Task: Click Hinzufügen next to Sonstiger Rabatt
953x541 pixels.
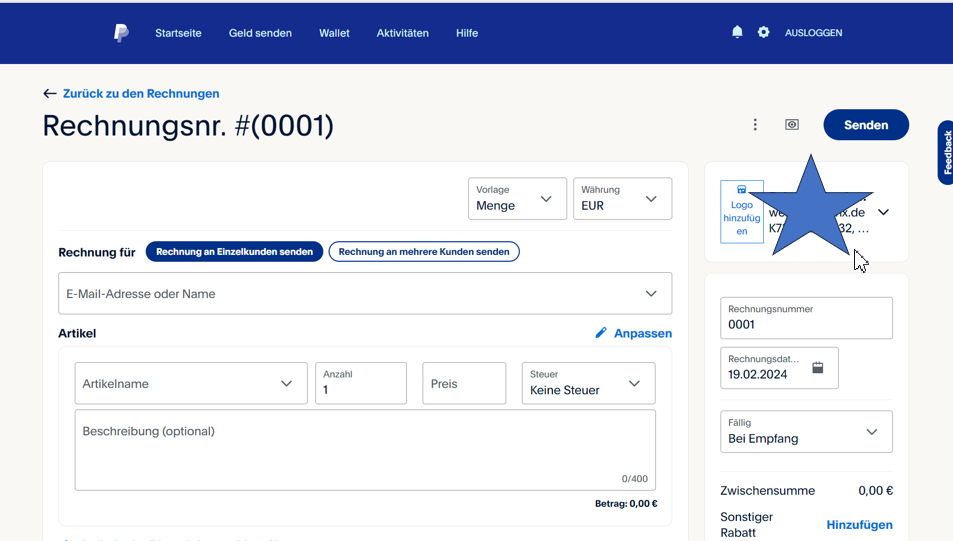Action: [859, 525]
